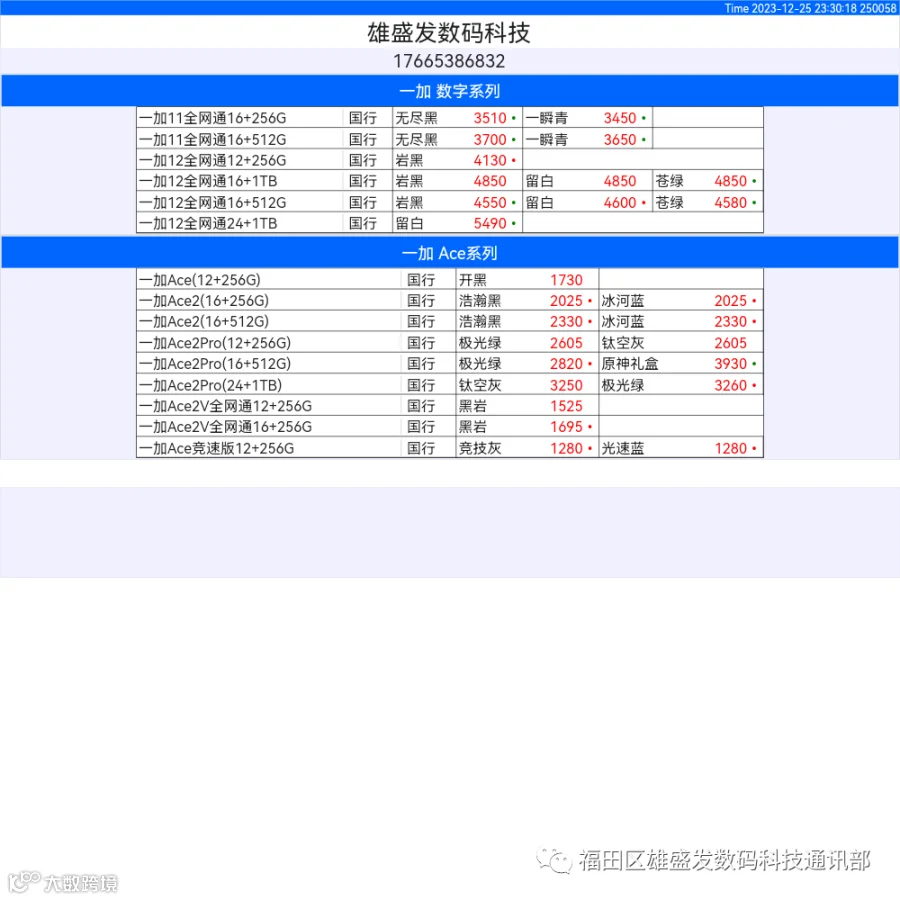The height and width of the screenshot is (900, 900).
Task: Select the row name 一加Ace2Pro(12+256G)
Action: point(215,343)
